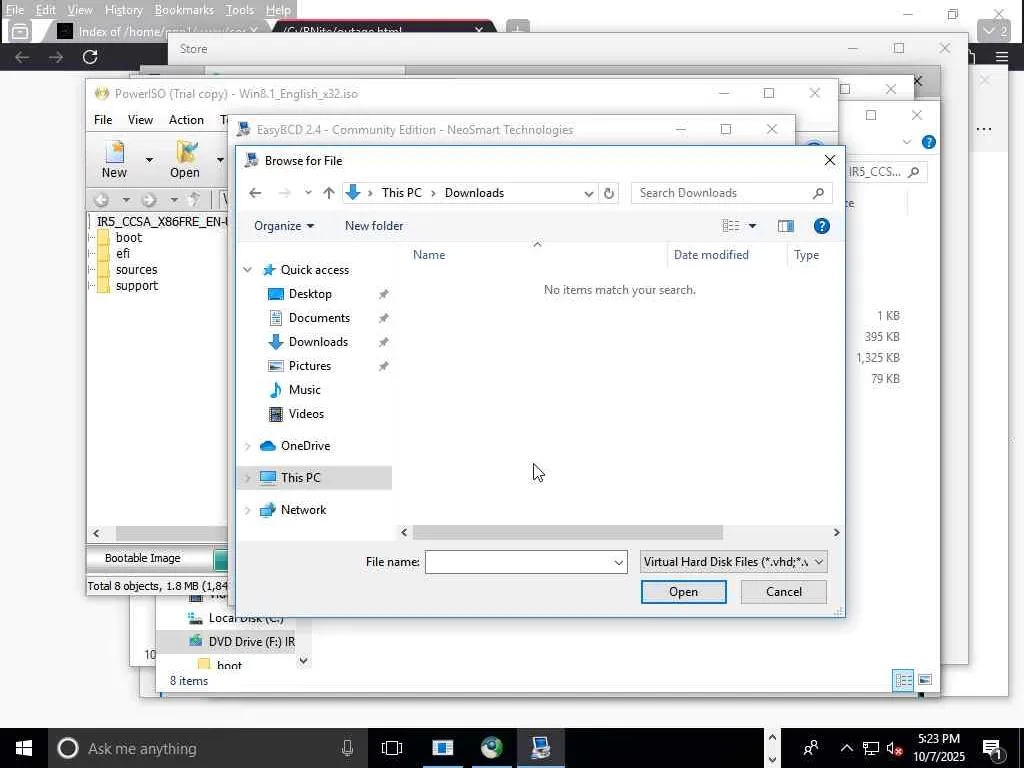Image resolution: width=1024 pixels, height=768 pixels.
Task: Open the New button dropdown in PowerISO
Action: pyautogui.click(x=149, y=160)
